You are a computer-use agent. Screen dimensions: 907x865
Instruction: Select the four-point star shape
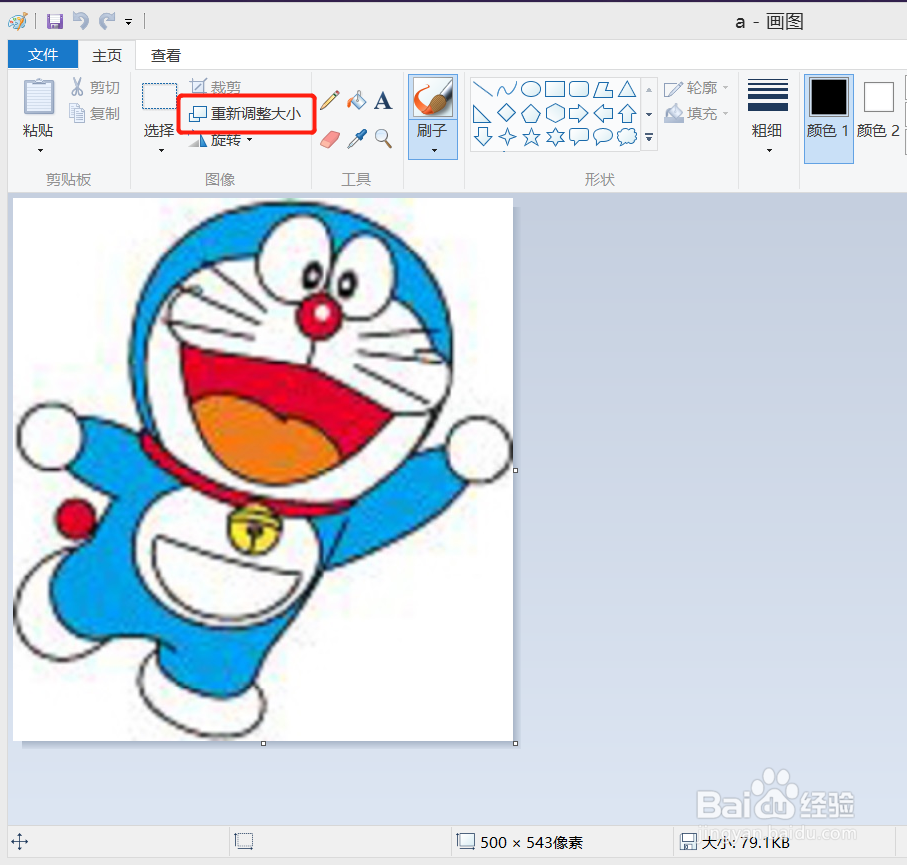[507, 137]
